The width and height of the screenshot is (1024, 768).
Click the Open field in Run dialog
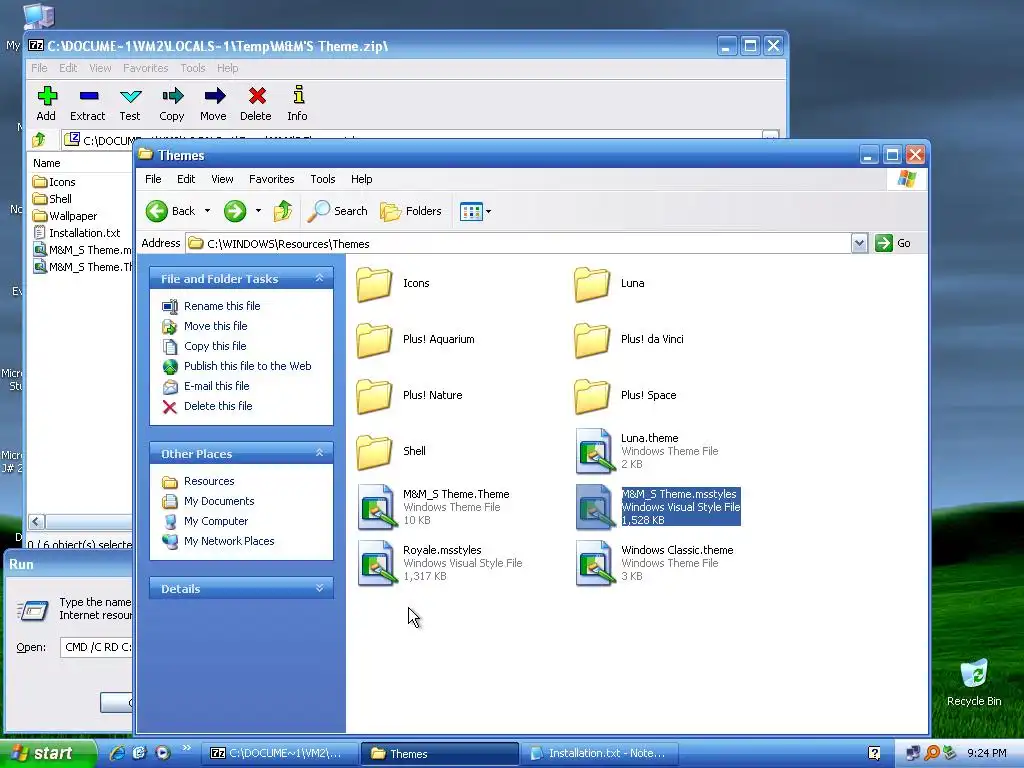click(x=96, y=647)
